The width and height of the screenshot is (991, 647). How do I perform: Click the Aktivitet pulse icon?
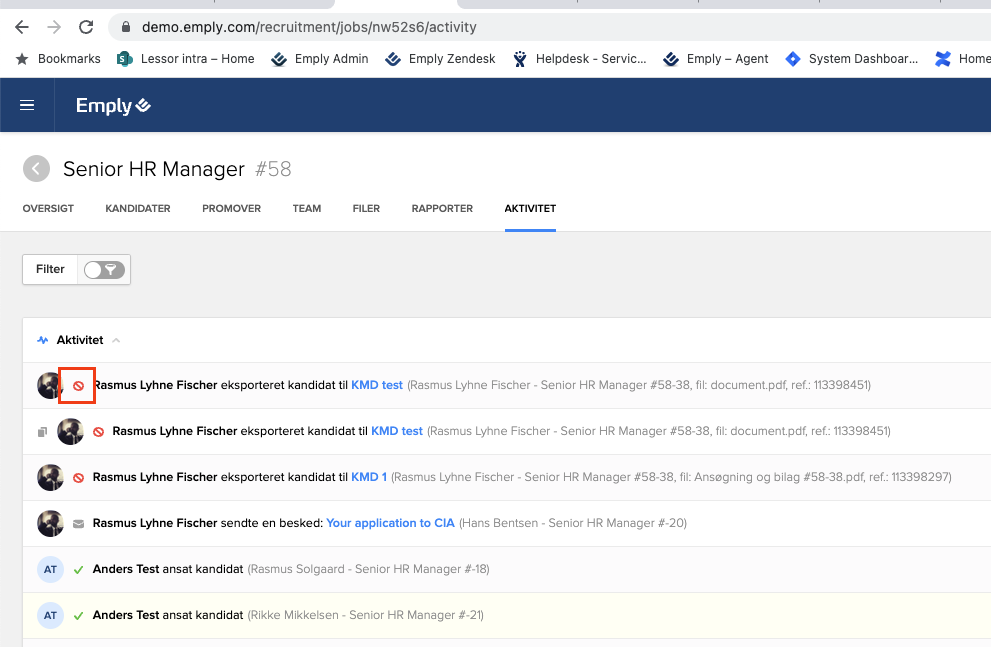pyautogui.click(x=43, y=340)
